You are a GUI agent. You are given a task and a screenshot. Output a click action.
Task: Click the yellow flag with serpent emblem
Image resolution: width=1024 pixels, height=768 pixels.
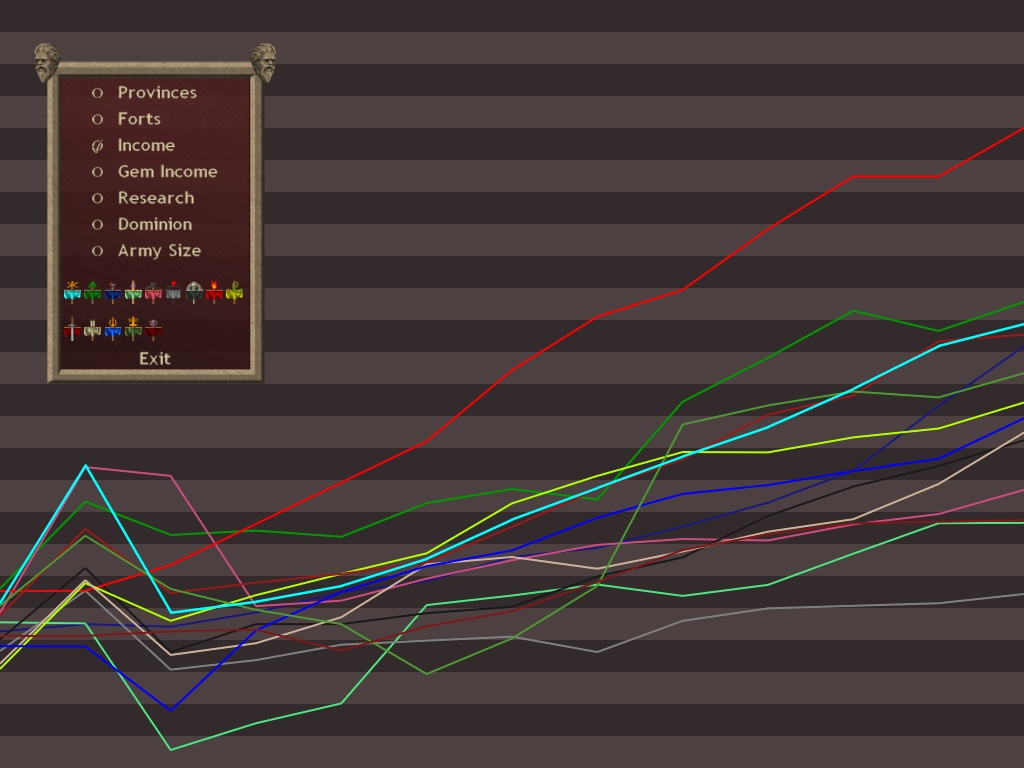click(234, 292)
